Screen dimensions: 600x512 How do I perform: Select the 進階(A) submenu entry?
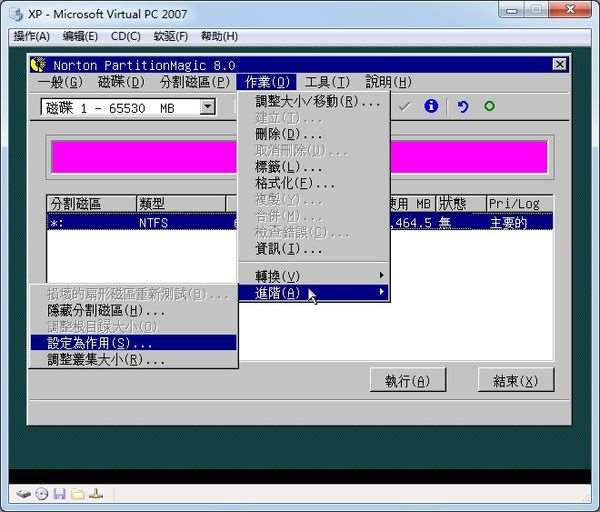coord(314,293)
